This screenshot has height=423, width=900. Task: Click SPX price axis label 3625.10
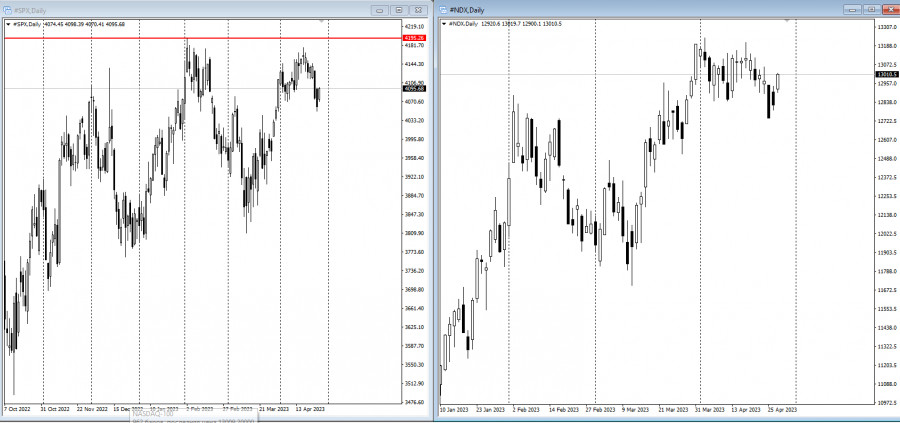(x=414, y=327)
